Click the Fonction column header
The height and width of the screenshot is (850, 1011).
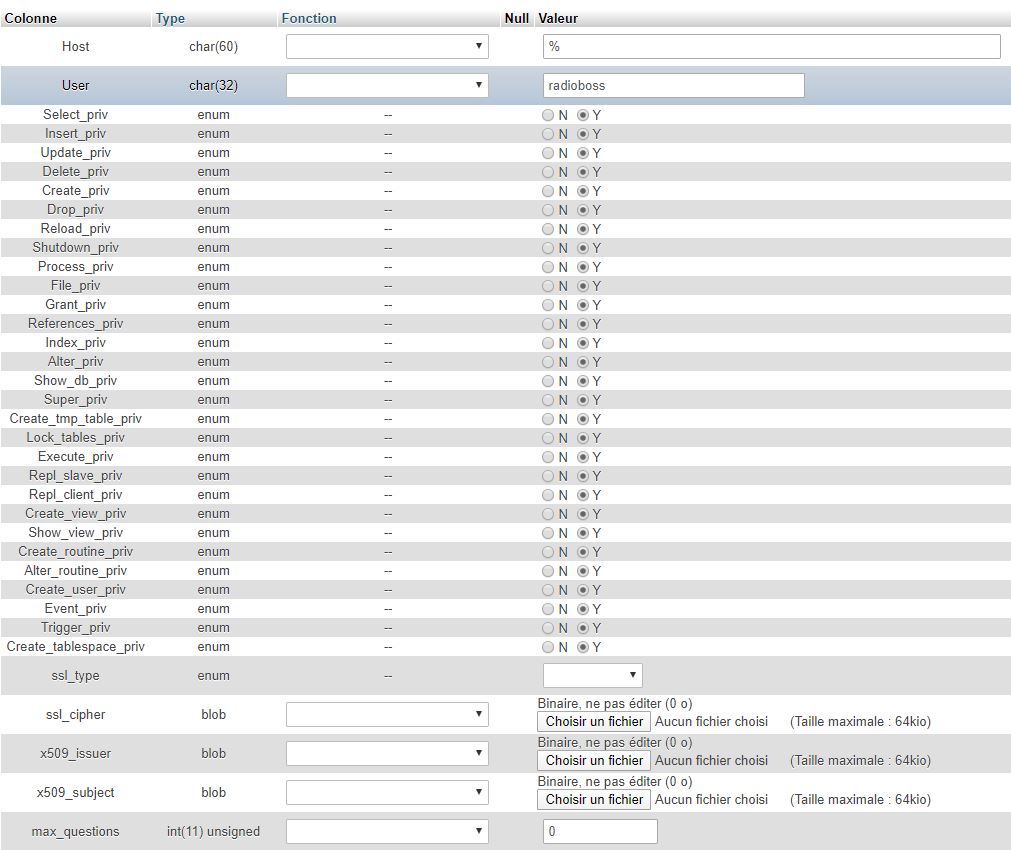(309, 18)
